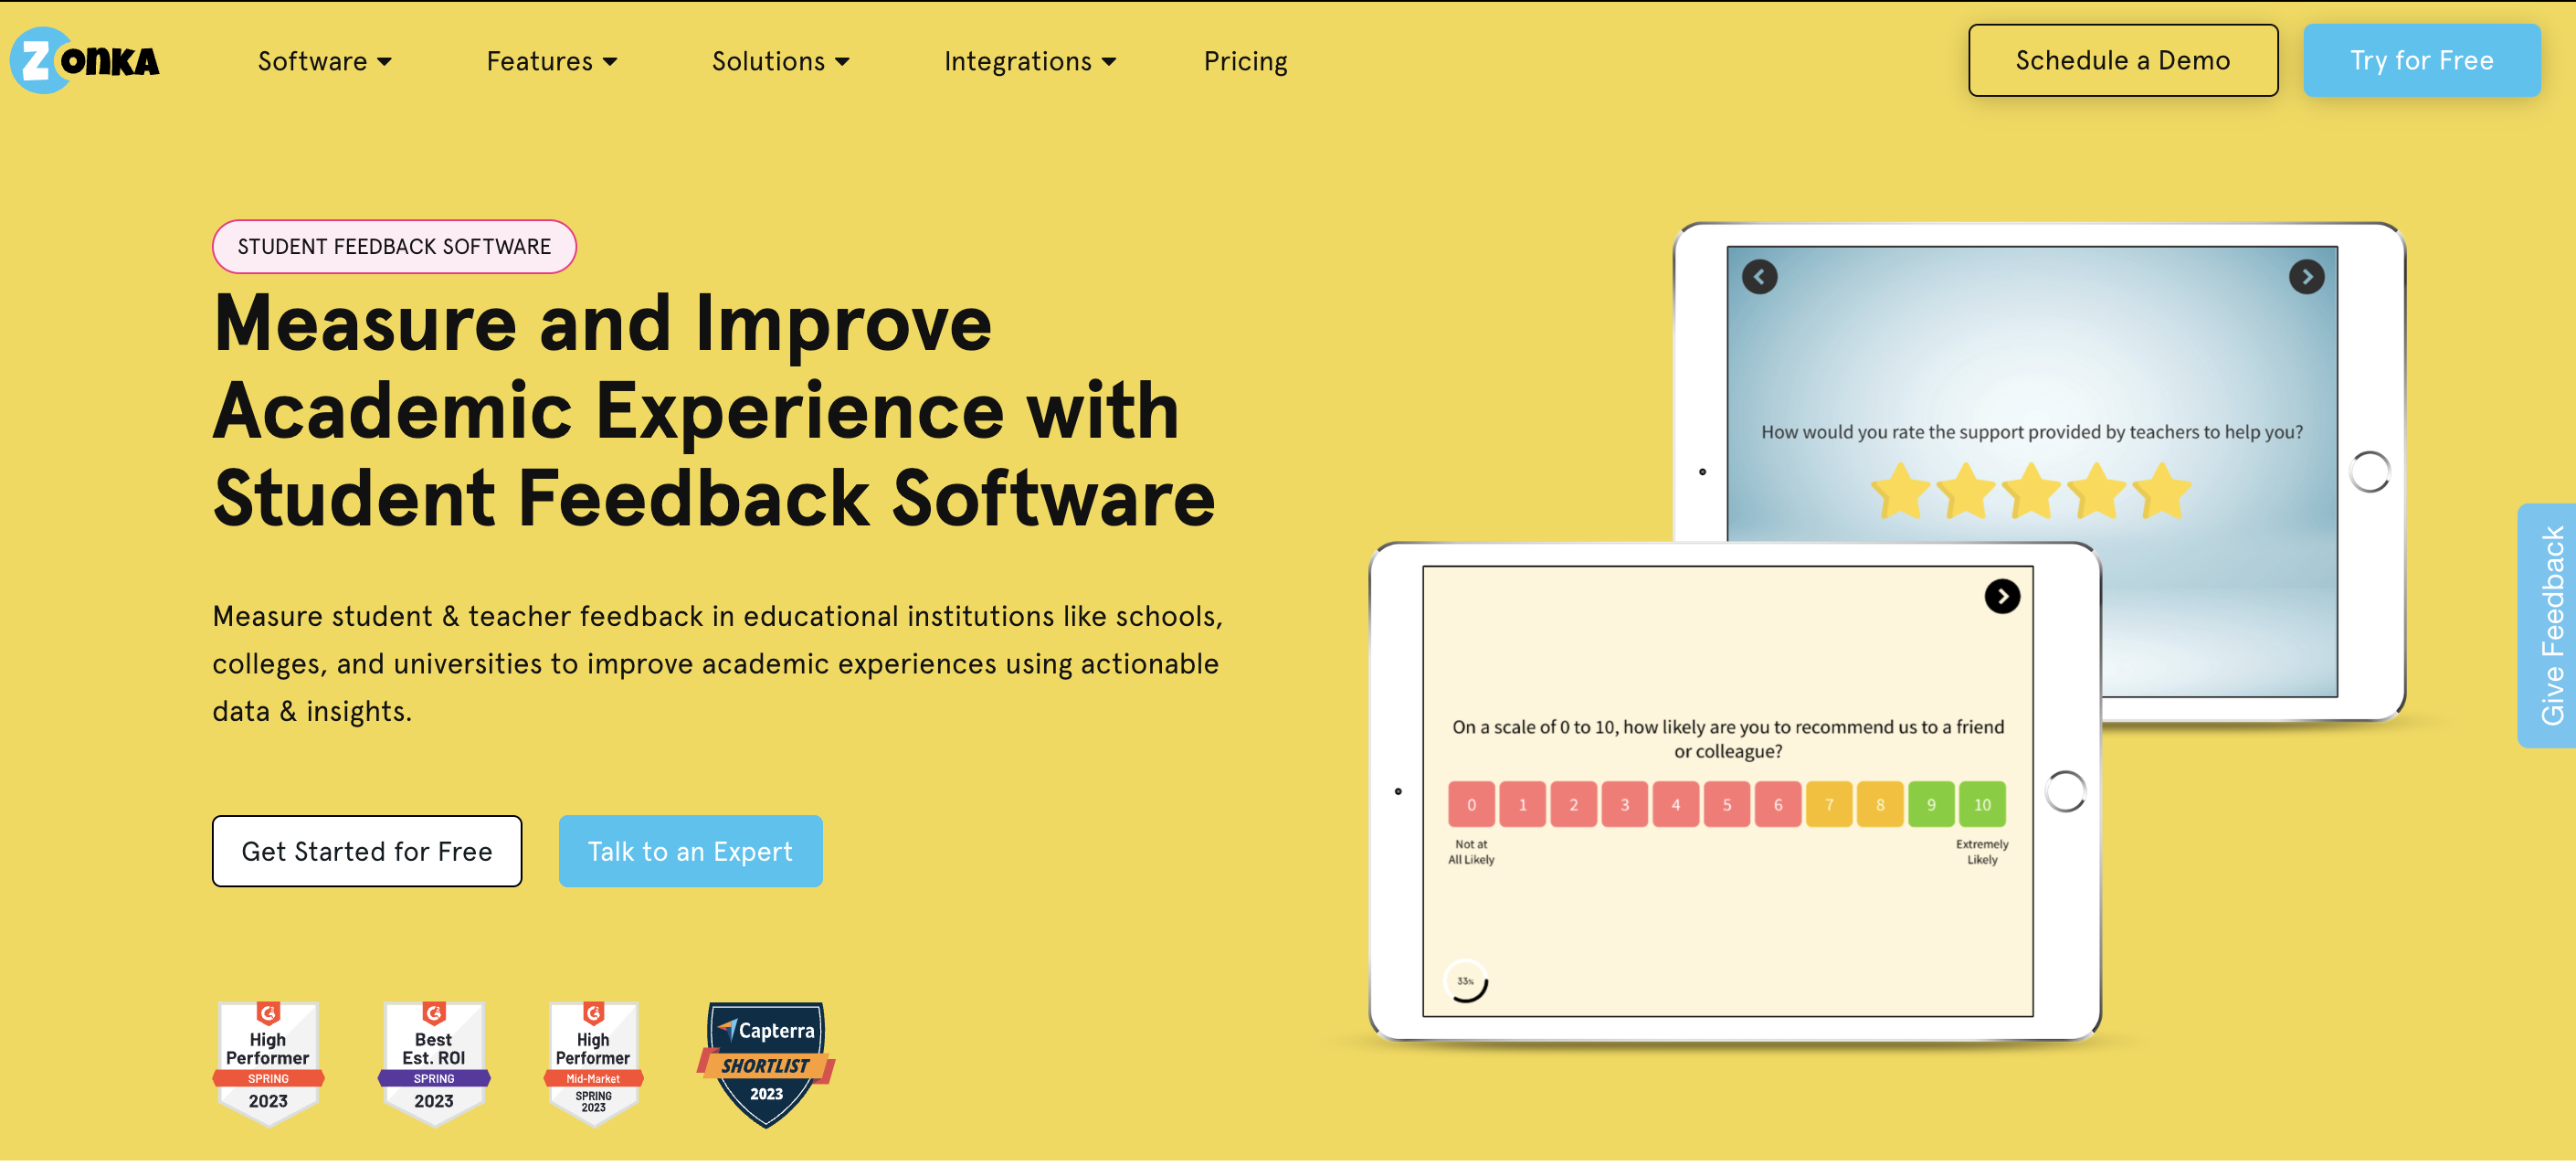The width and height of the screenshot is (2576, 1166).
Task: Click the Zonka logo icon
Action: 37,59
